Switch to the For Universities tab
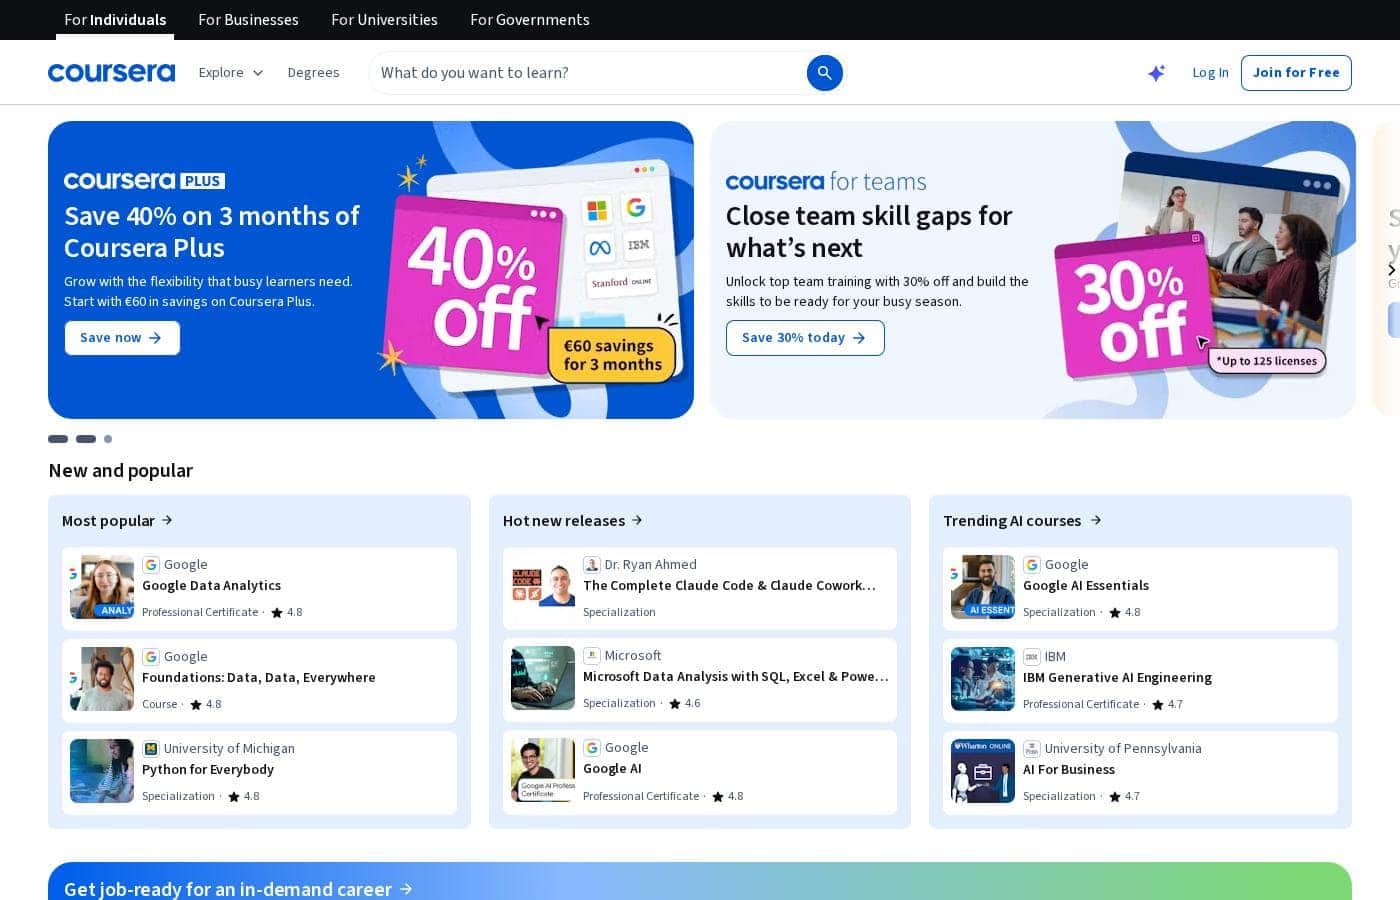Screen dimensions: 1400x900 [x=384, y=20]
